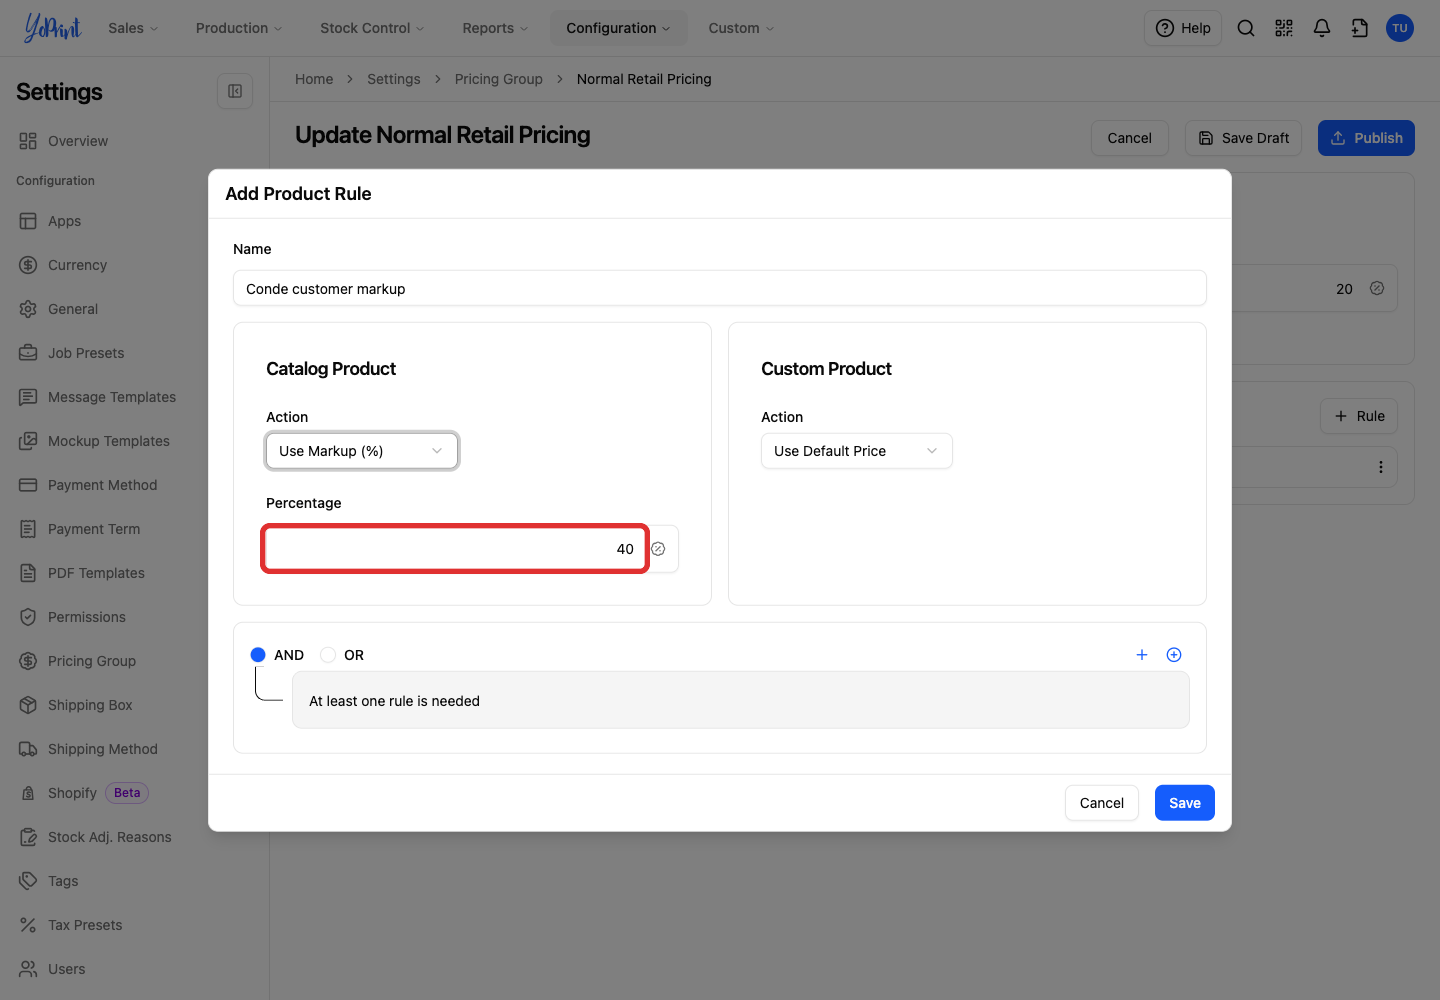
Task: Open the search icon in top bar
Action: (x=1246, y=28)
